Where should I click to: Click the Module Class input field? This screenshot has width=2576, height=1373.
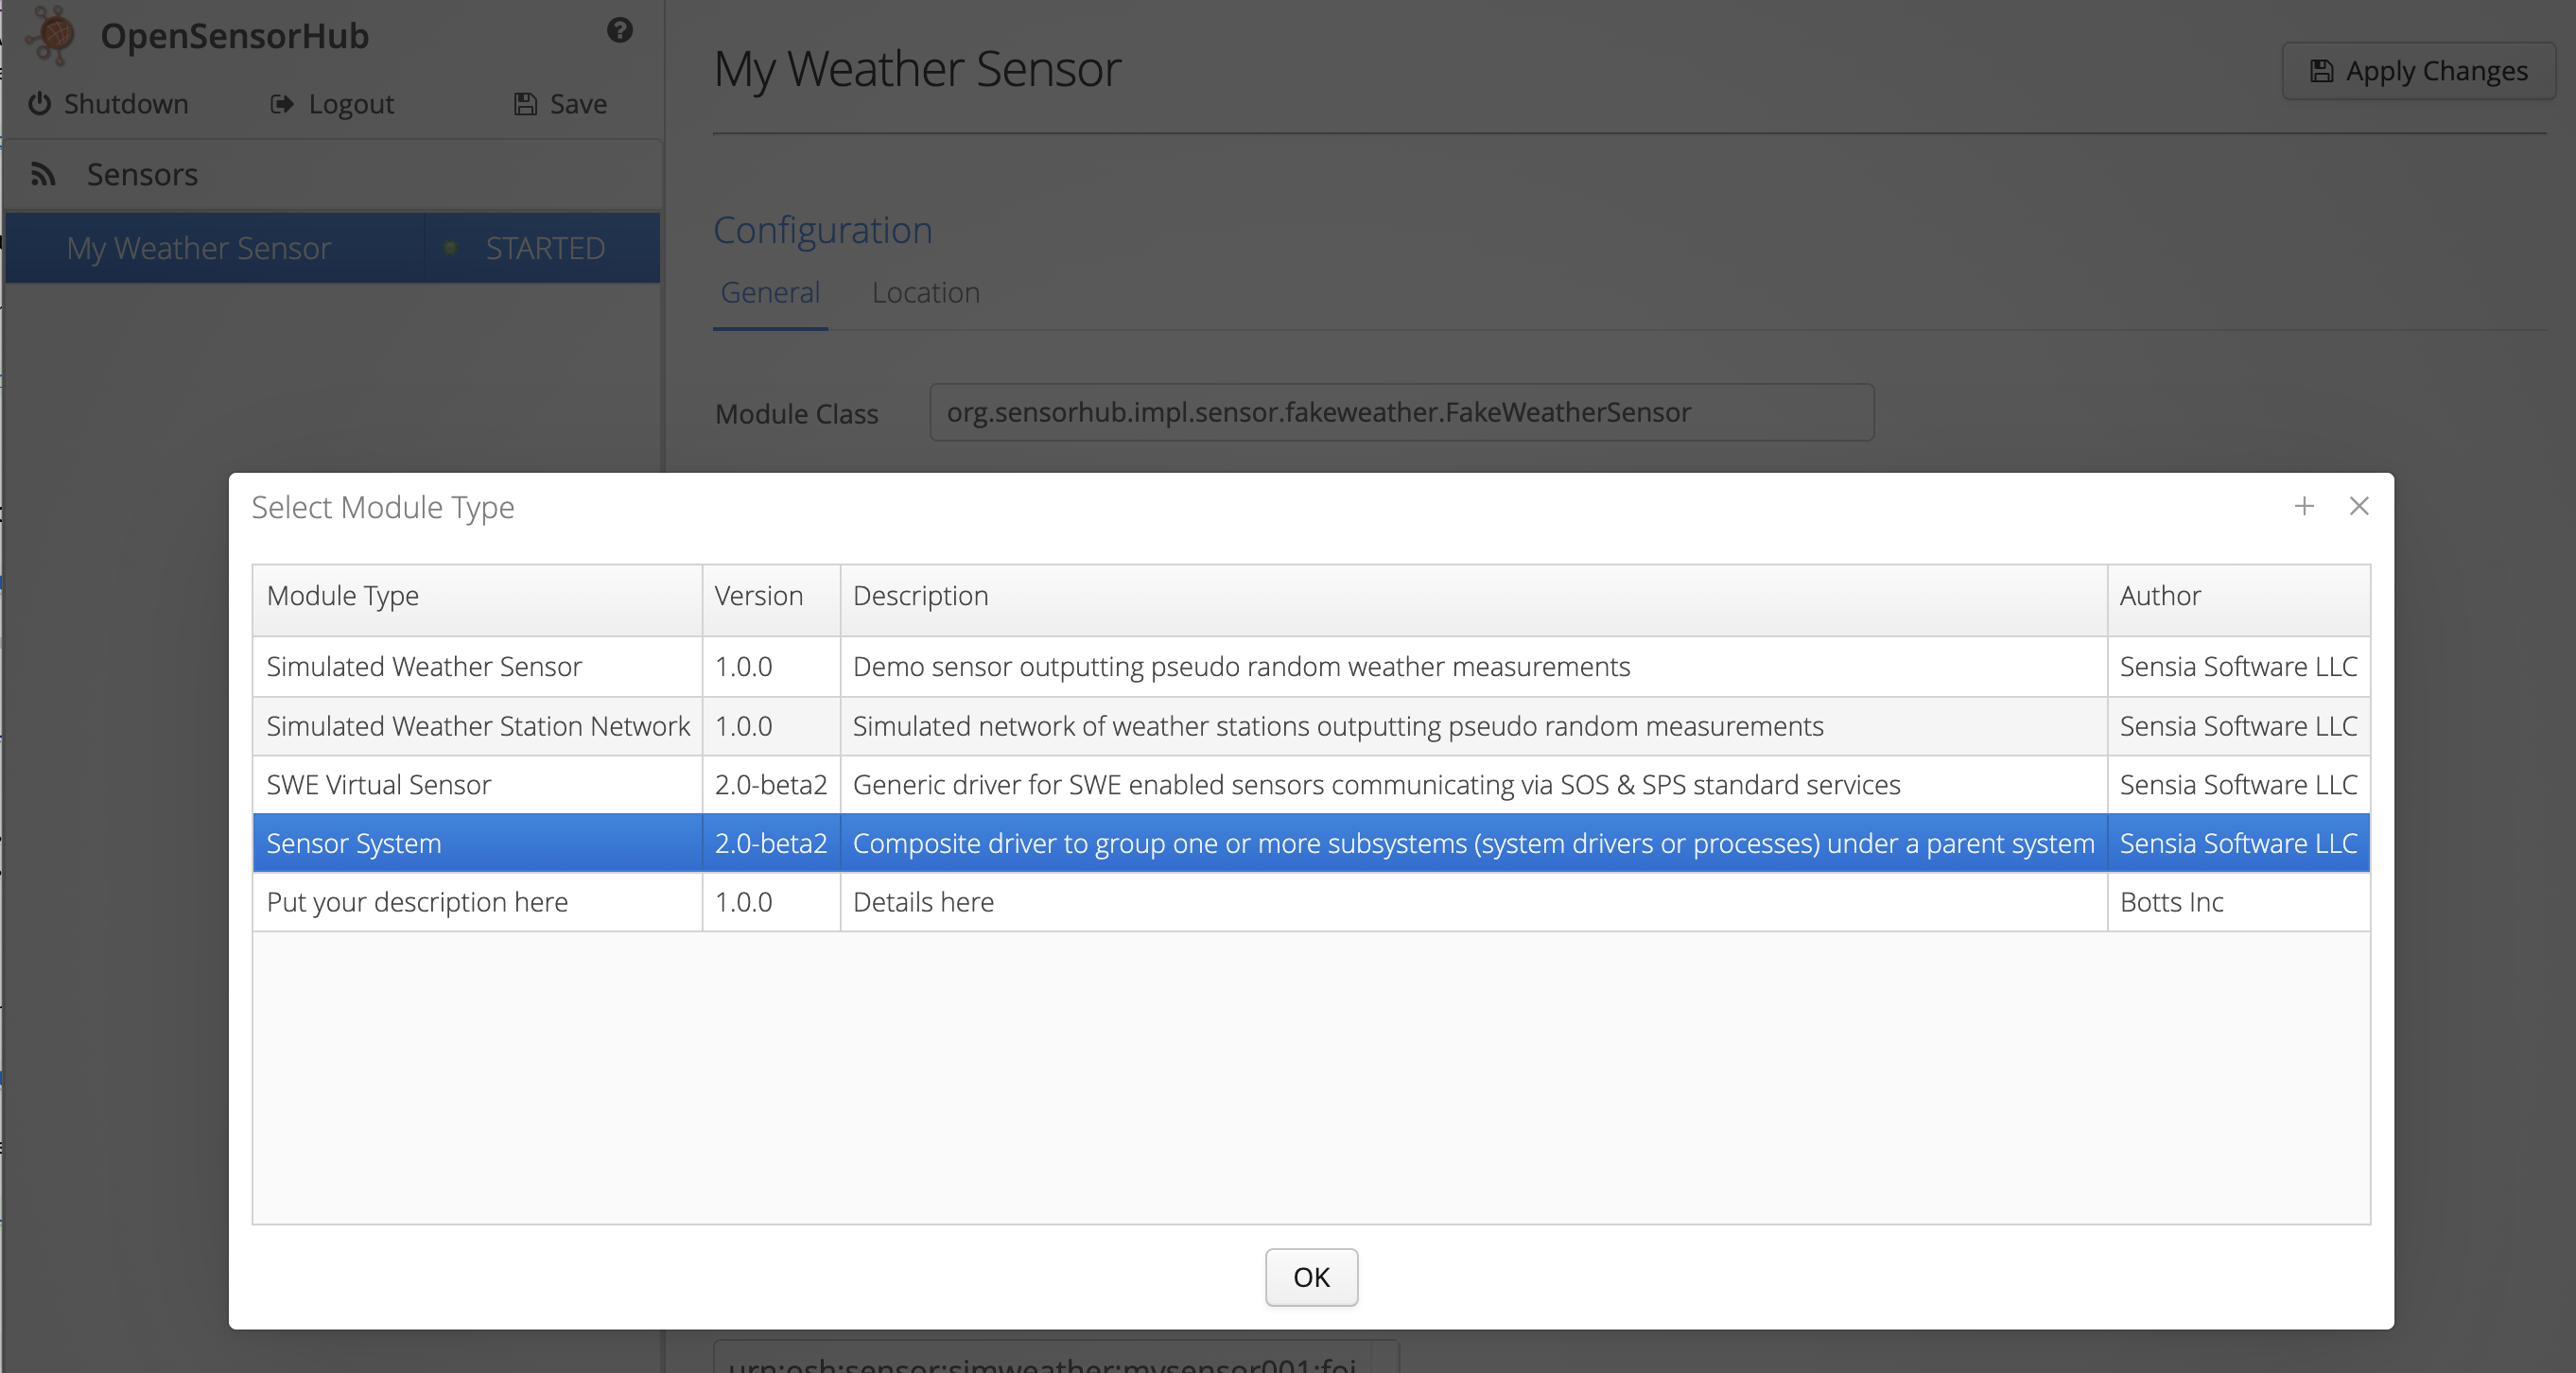1400,413
